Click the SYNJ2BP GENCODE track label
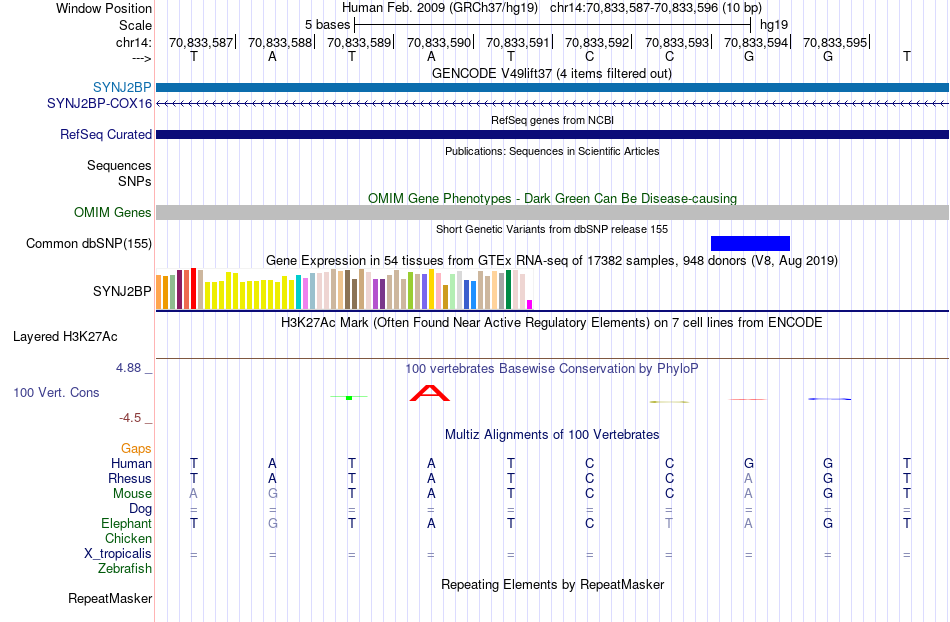 (122, 88)
